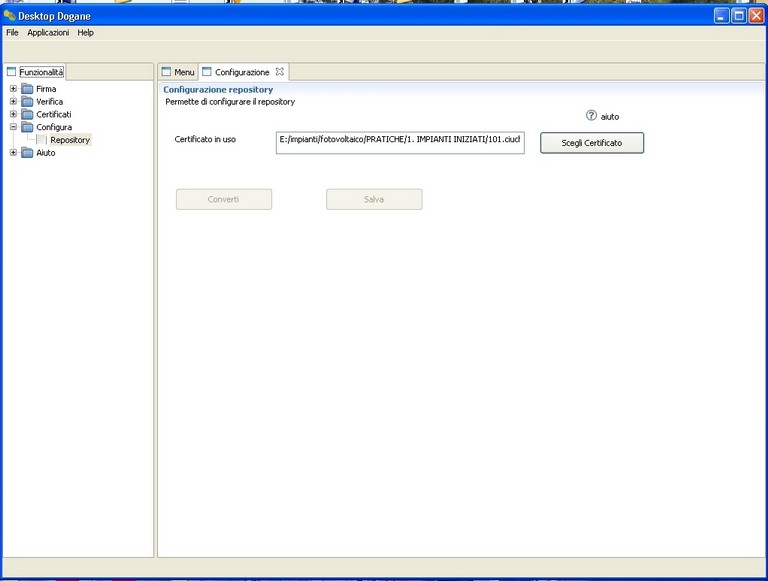Screen dimensions: 768x581
Task: Click the Funzionalità panel icon
Action: [11, 72]
